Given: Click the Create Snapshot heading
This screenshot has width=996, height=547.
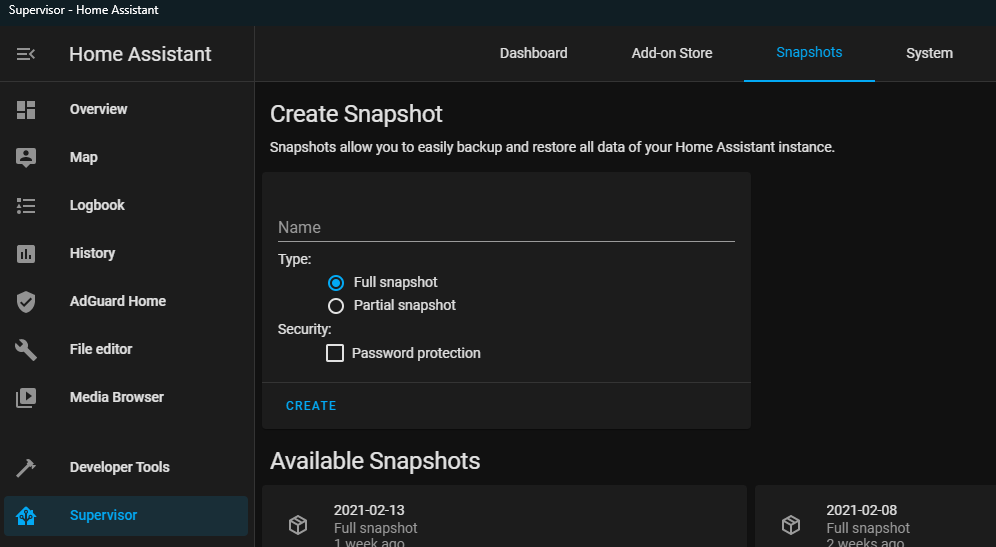Looking at the screenshot, I should point(356,114).
